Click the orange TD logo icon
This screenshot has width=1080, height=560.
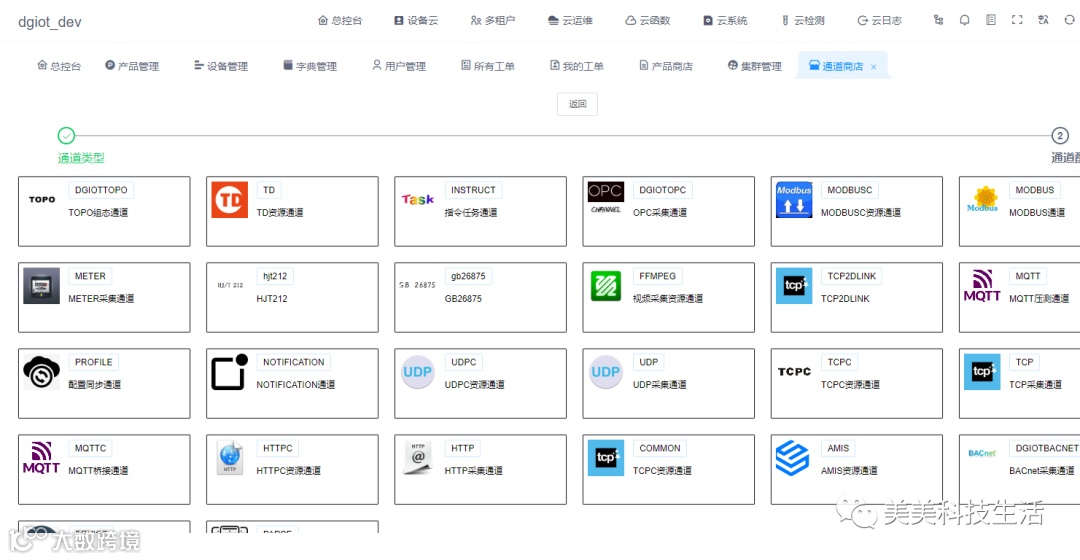[229, 200]
